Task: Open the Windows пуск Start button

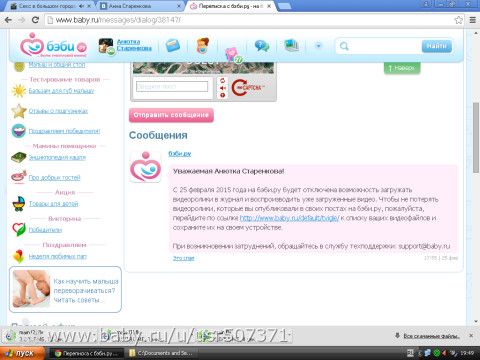Action: (x=22, y=353)
